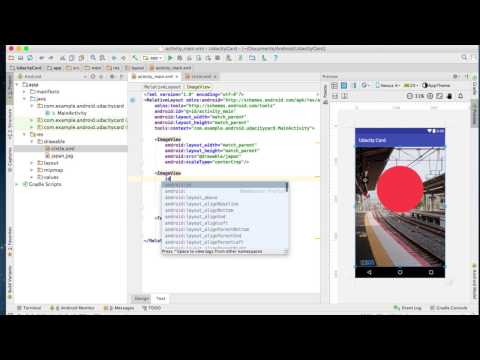
Task: Click the Paste icon in toolbar
Action: 81,58
